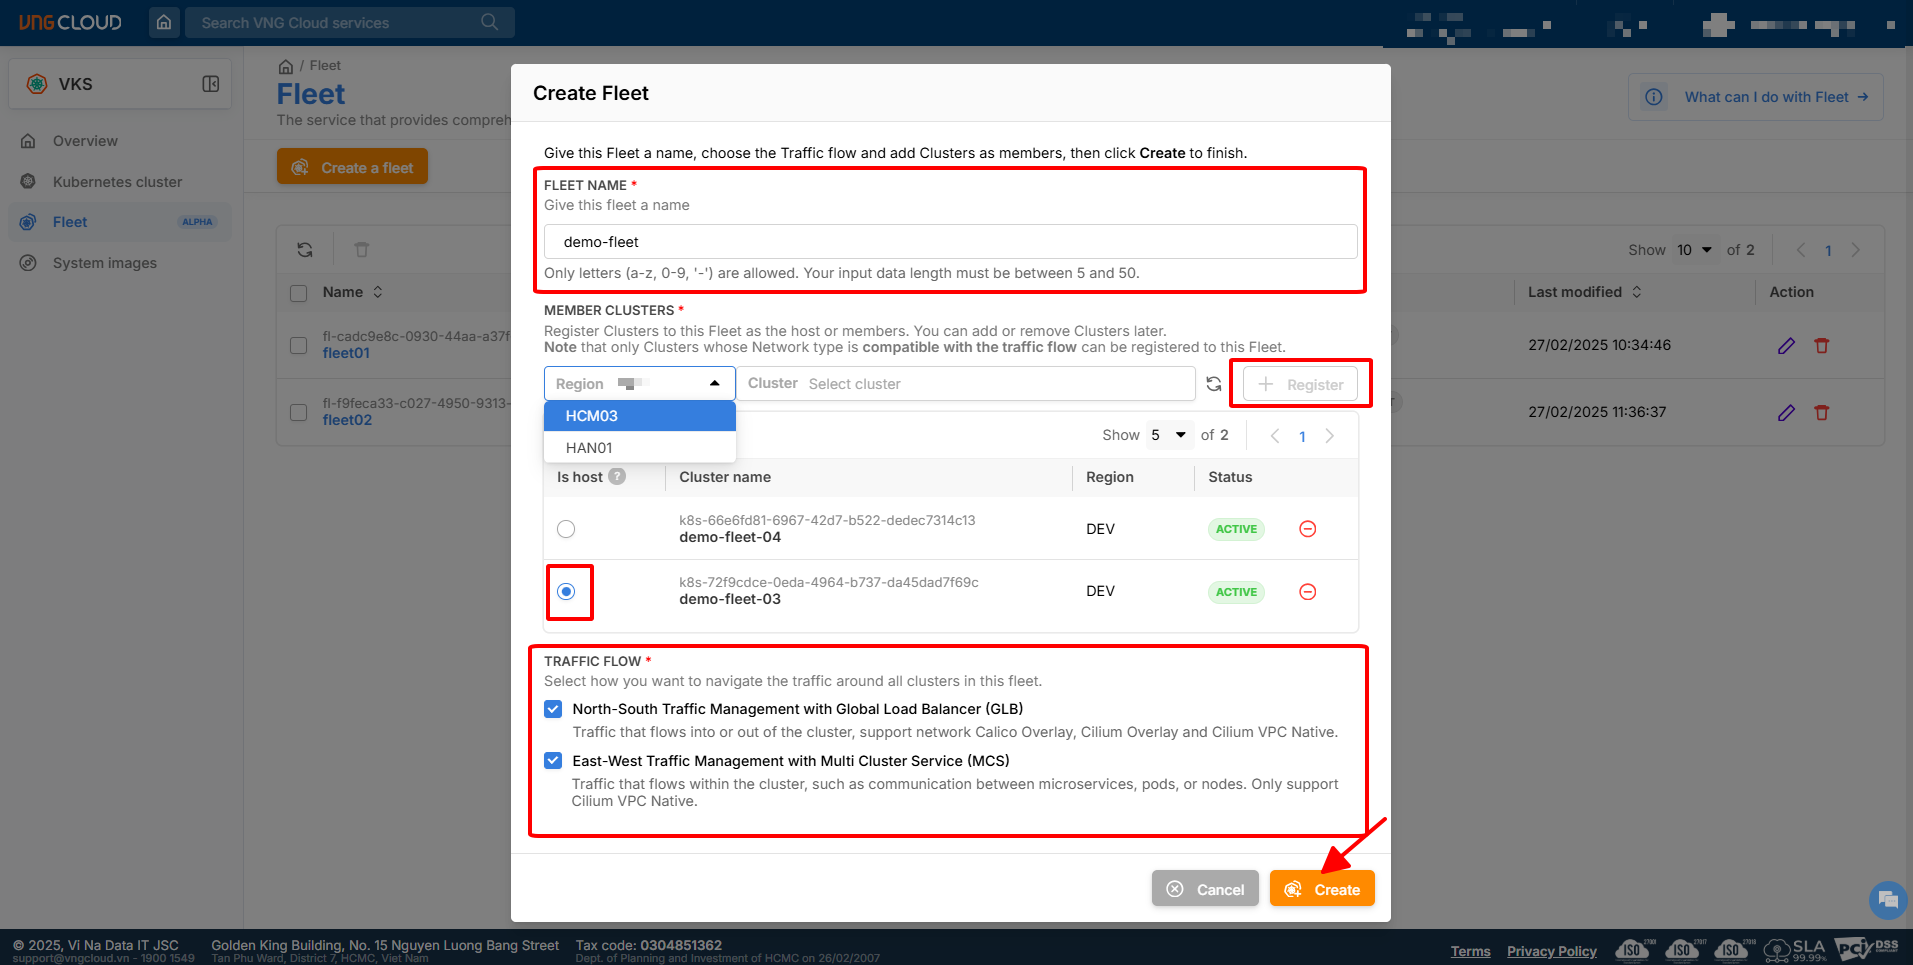
Task: Cancel the Create Fleet dialog
Action: tap(1205, 889)
